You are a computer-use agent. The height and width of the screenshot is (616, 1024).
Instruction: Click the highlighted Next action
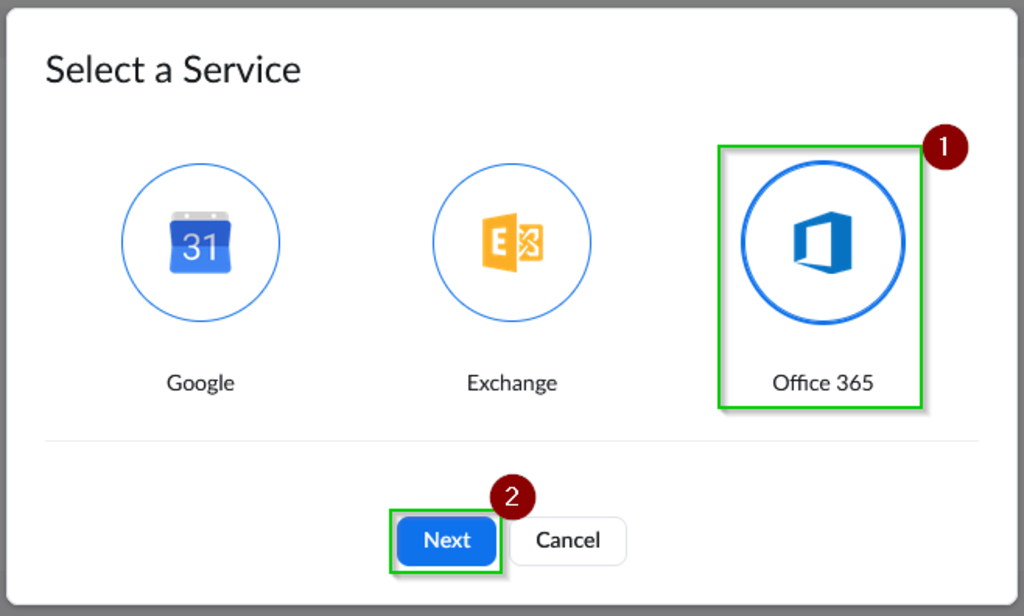point(446,540)
